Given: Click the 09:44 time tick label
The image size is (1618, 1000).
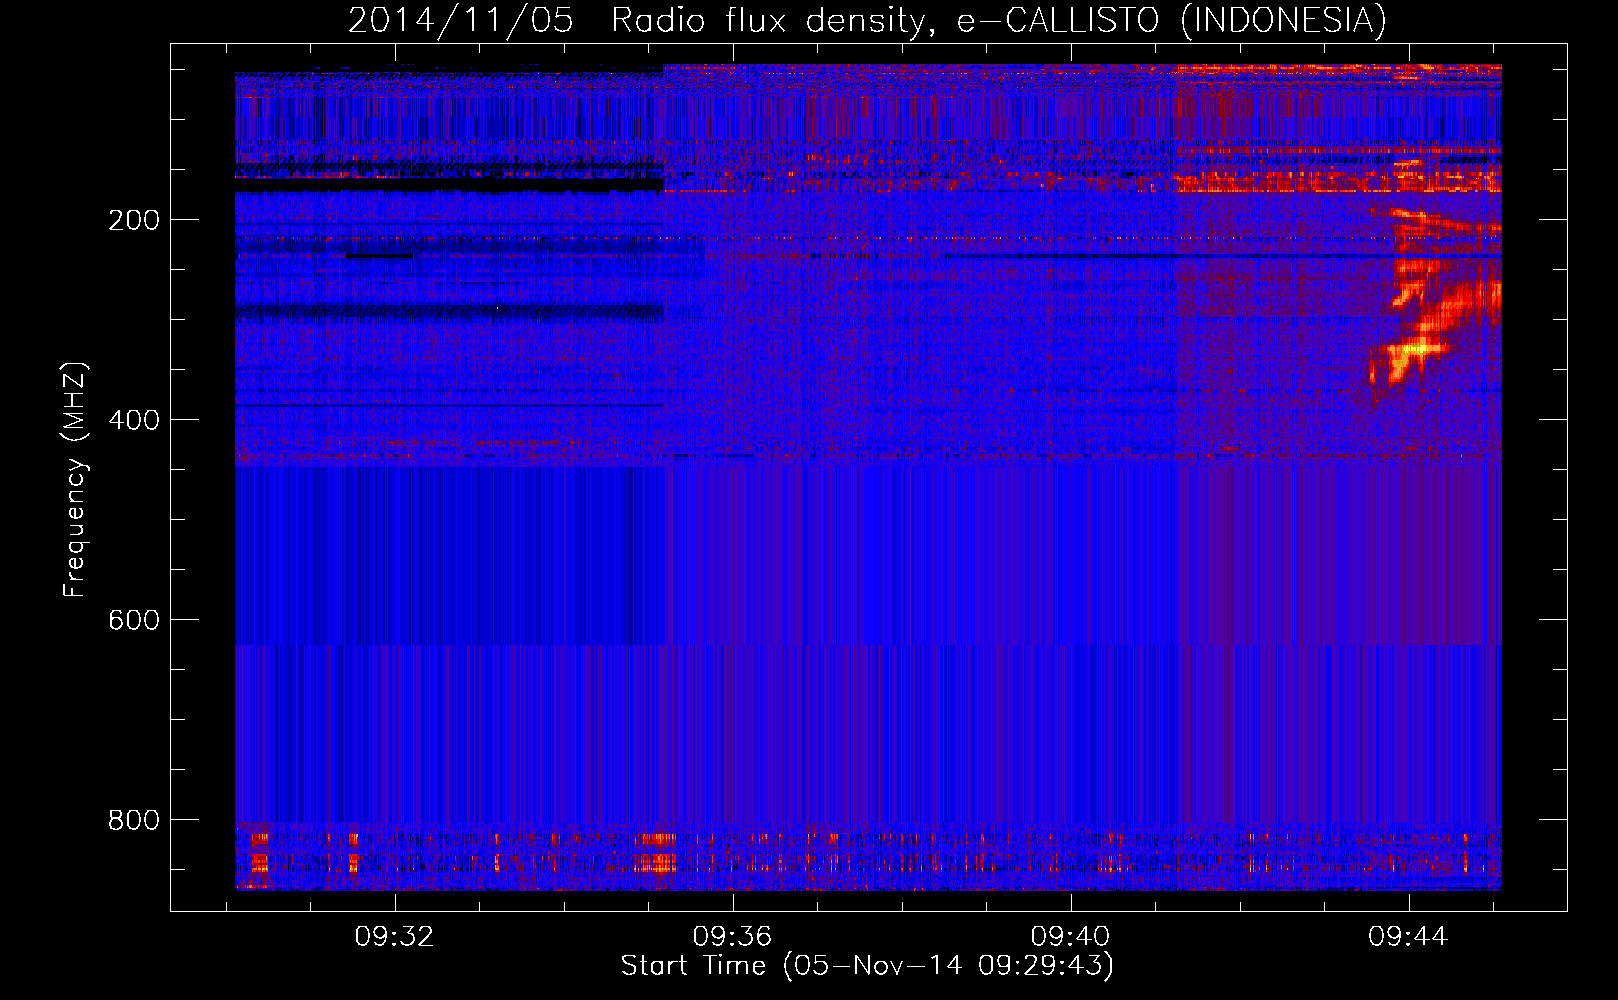Looking at the screenshot, I should point(1408,937).
